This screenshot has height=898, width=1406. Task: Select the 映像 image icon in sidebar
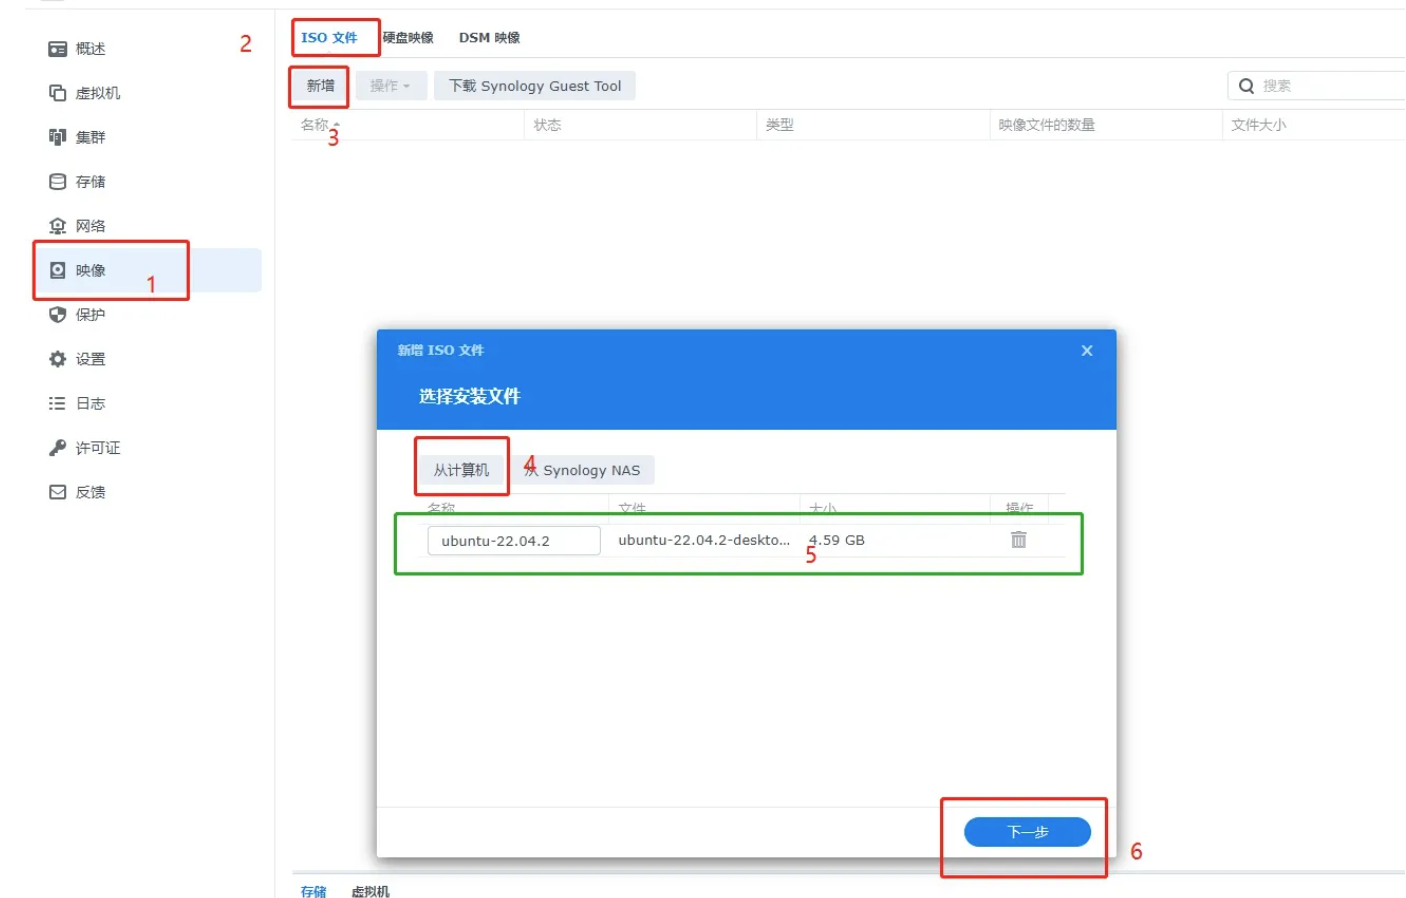[x=58, y=270]
